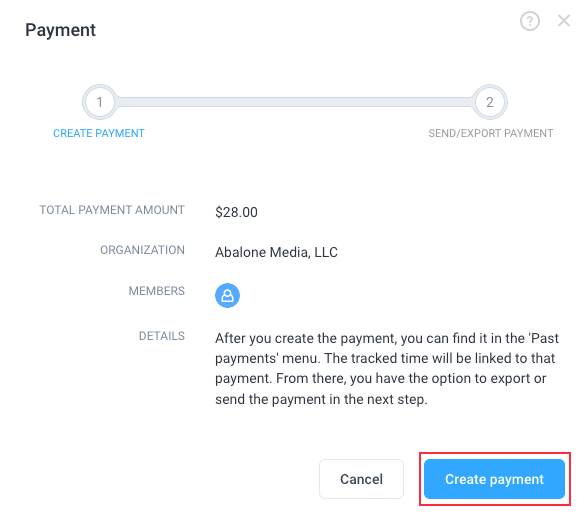
Task: Click the TOTAL PAYMENT AMOUNT label
Action: pos(112,210)
